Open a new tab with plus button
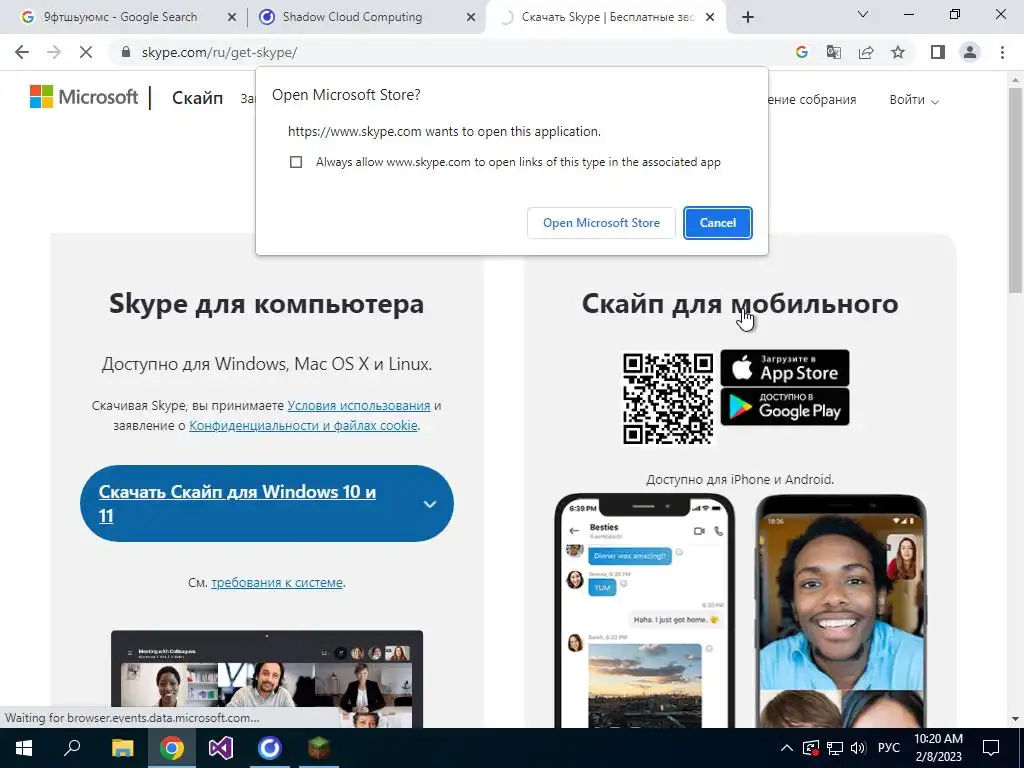This screenshot has height=768, width=1024. pos(748,17)
